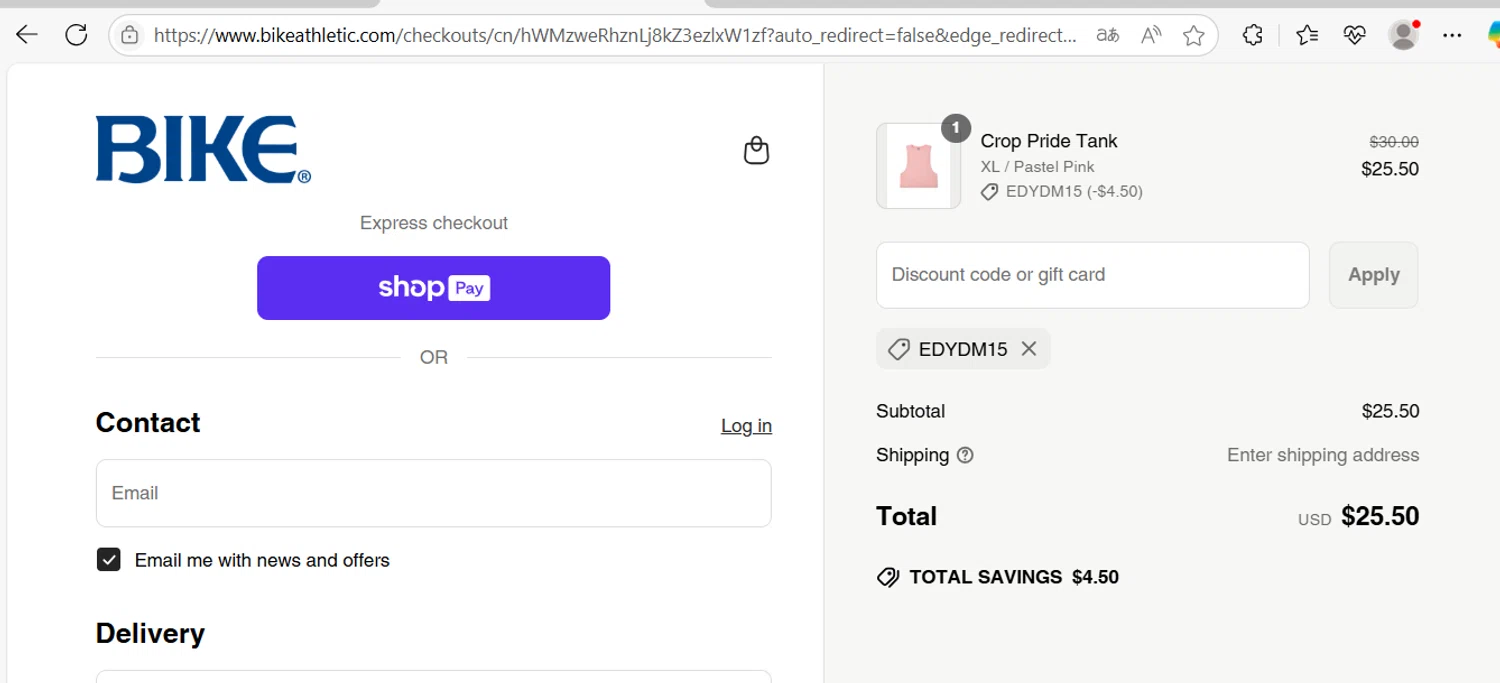
Task: Click the EDYDM15 discount chip tag icon
Action: point(898,349)
